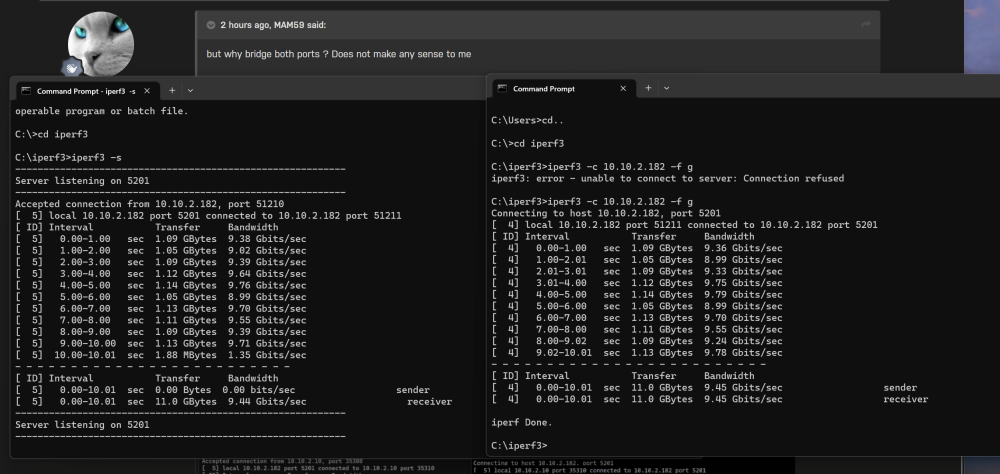
Task: Click the share arrow on the quote header
Action: (865, 25)
